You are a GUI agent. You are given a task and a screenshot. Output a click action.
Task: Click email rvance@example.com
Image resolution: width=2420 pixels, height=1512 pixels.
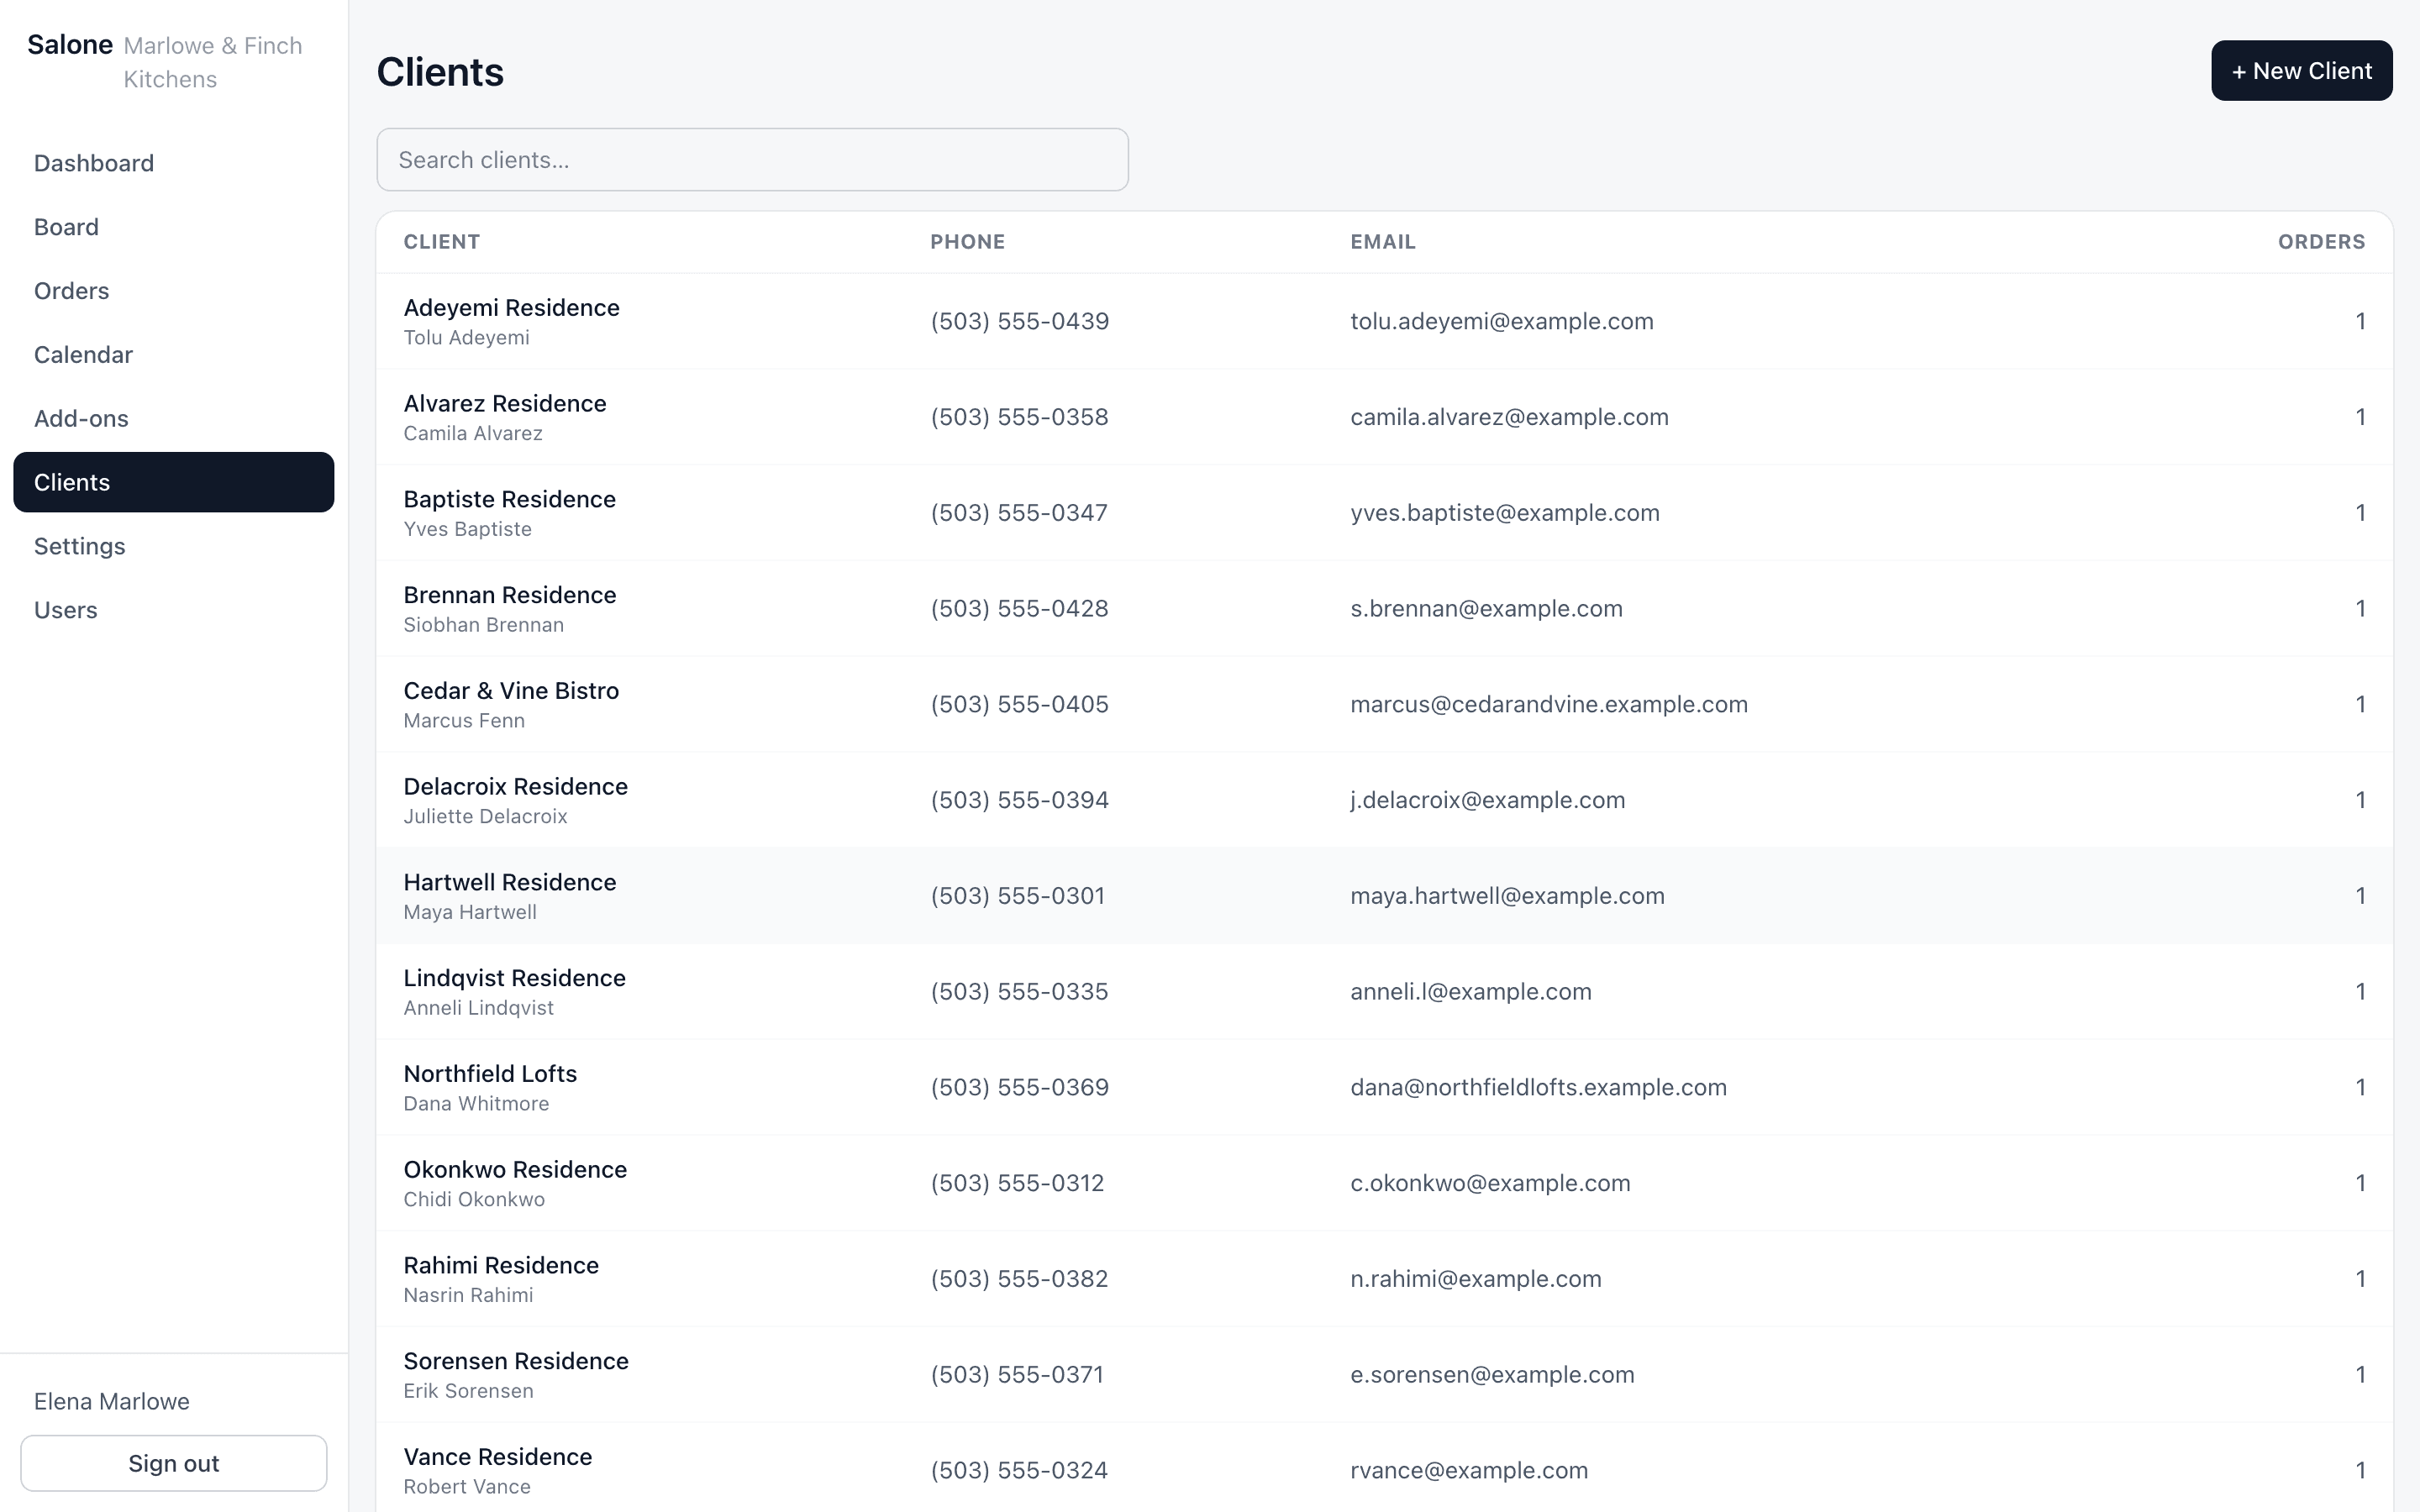click(1469, 1470)
